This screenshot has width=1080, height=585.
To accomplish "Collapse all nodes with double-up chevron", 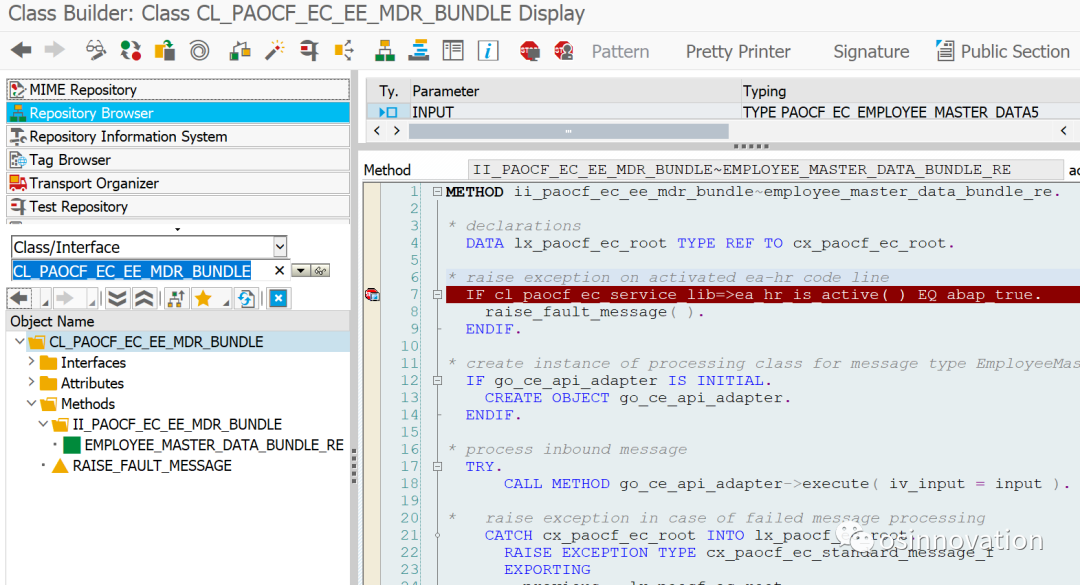I will (144, 298).
